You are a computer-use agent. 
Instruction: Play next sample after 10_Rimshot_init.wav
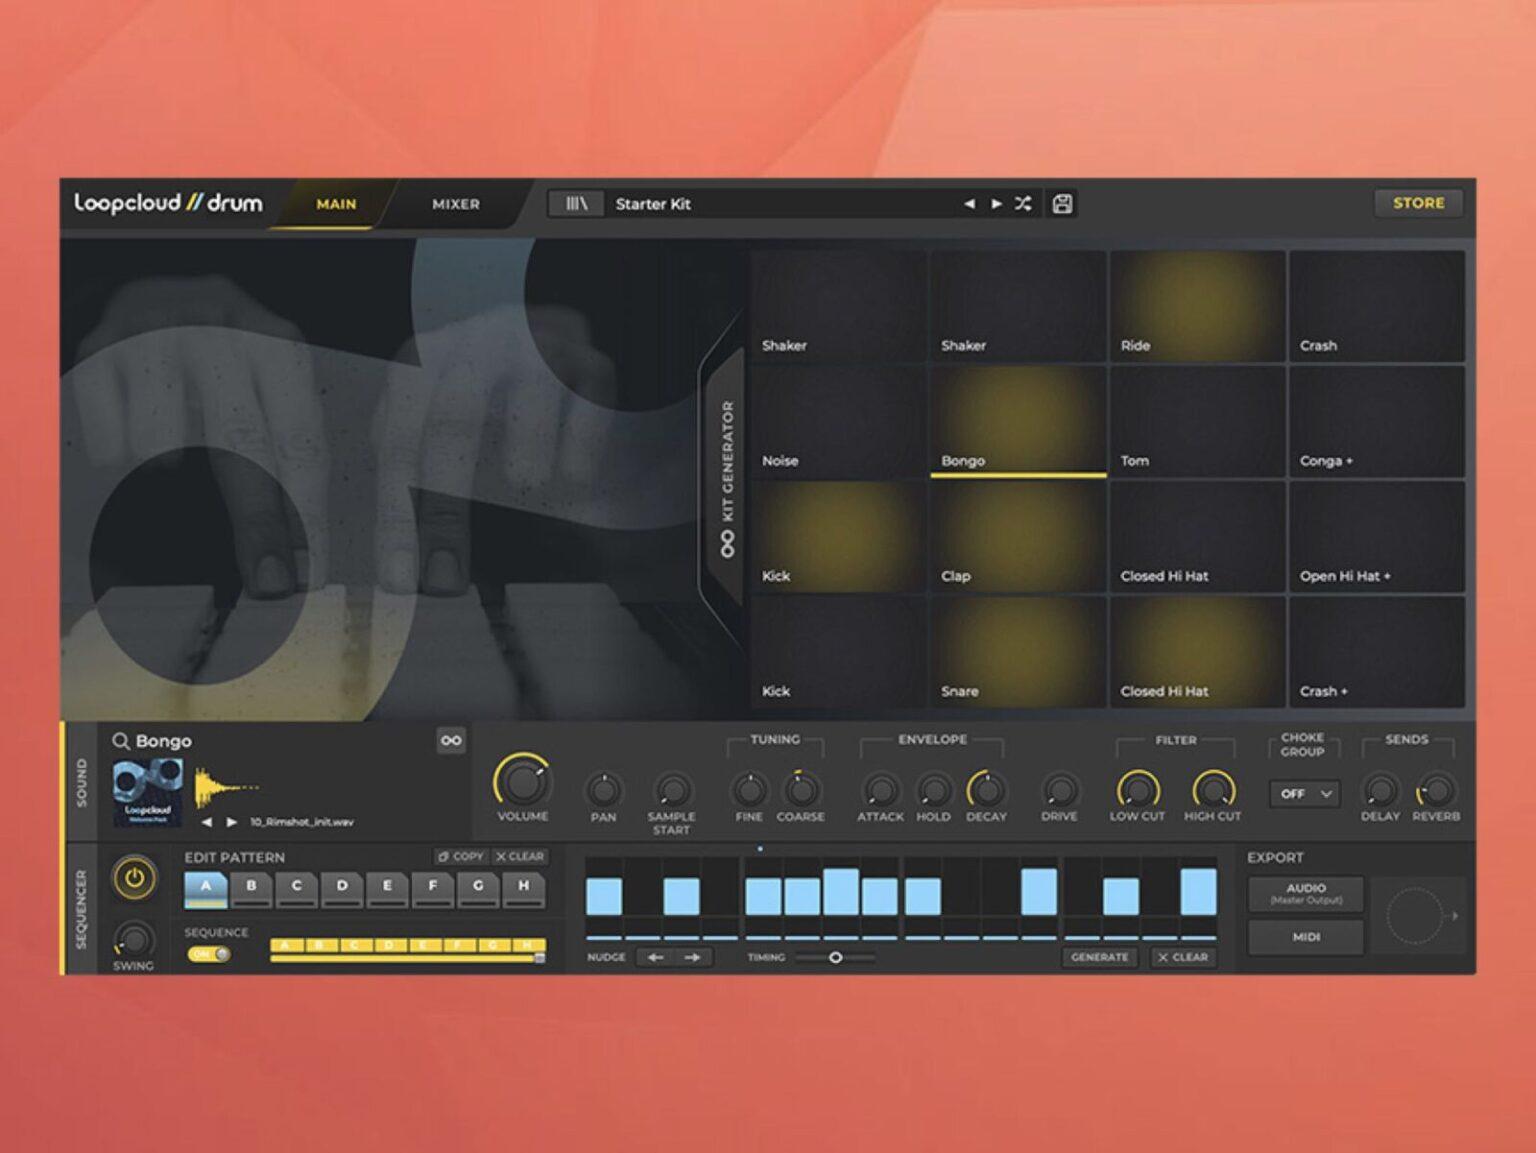pos(232,822)
